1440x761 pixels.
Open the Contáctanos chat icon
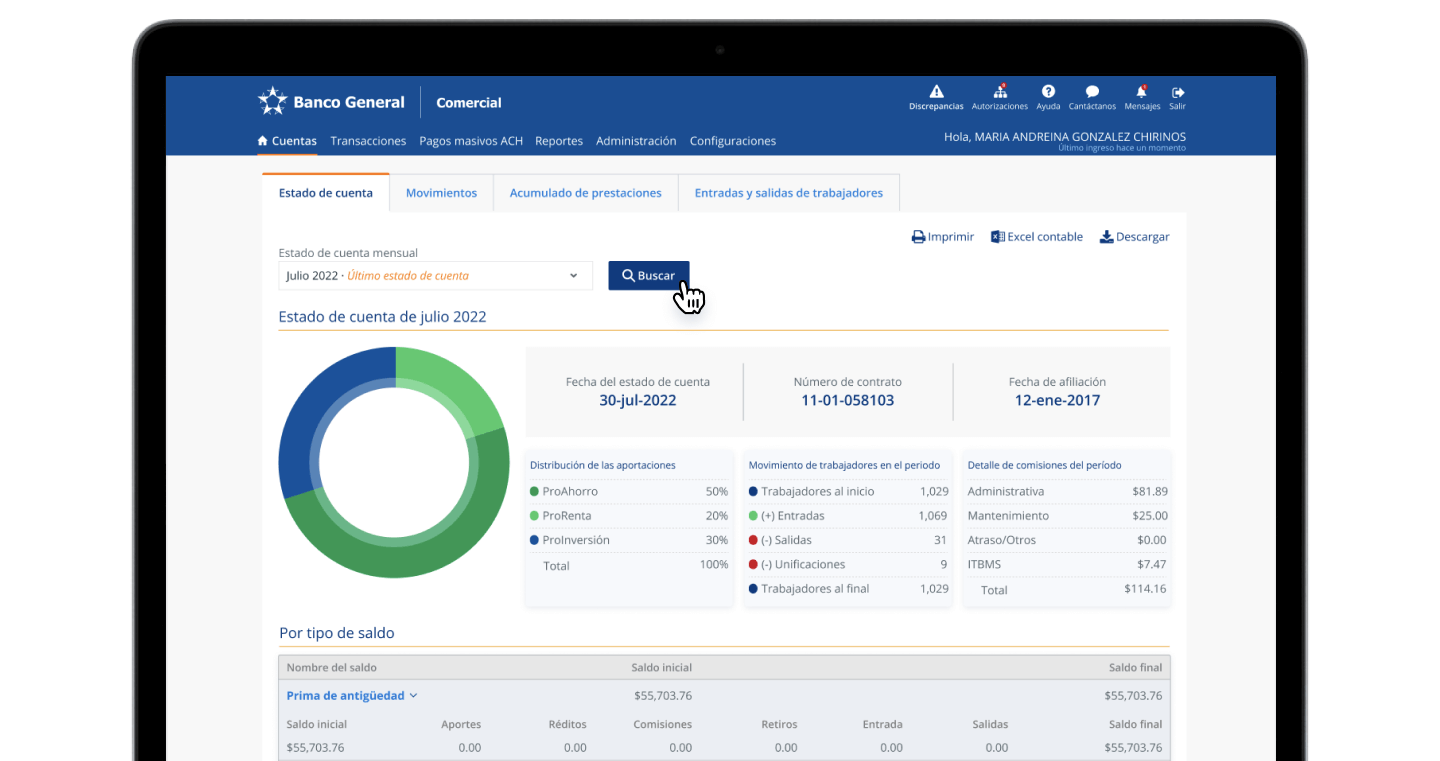pos(1092,91)
